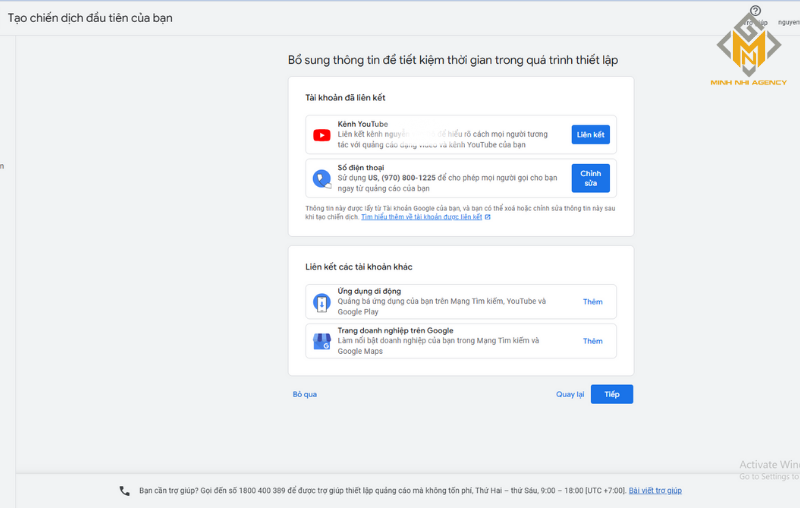The width and height of the screenshot is (800, 508).
Task: Click external-link icon after linked accounts link
Action: pyautogui.click(x=488, y=217)
